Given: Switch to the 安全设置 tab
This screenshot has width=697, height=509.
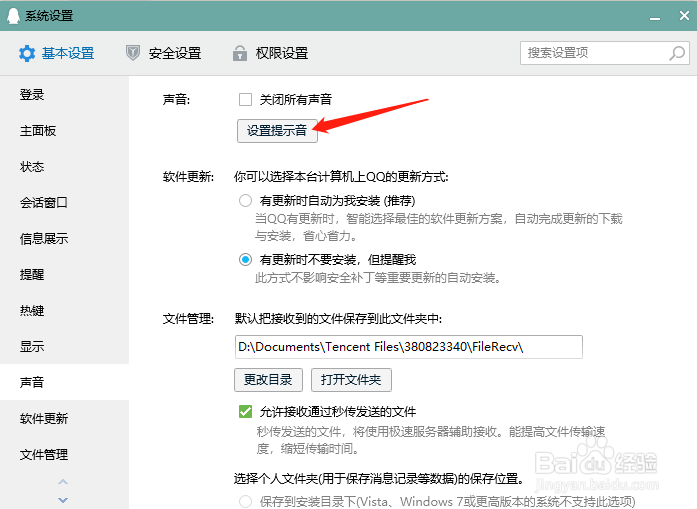Looking at the screenshot, I should [164, 53].
